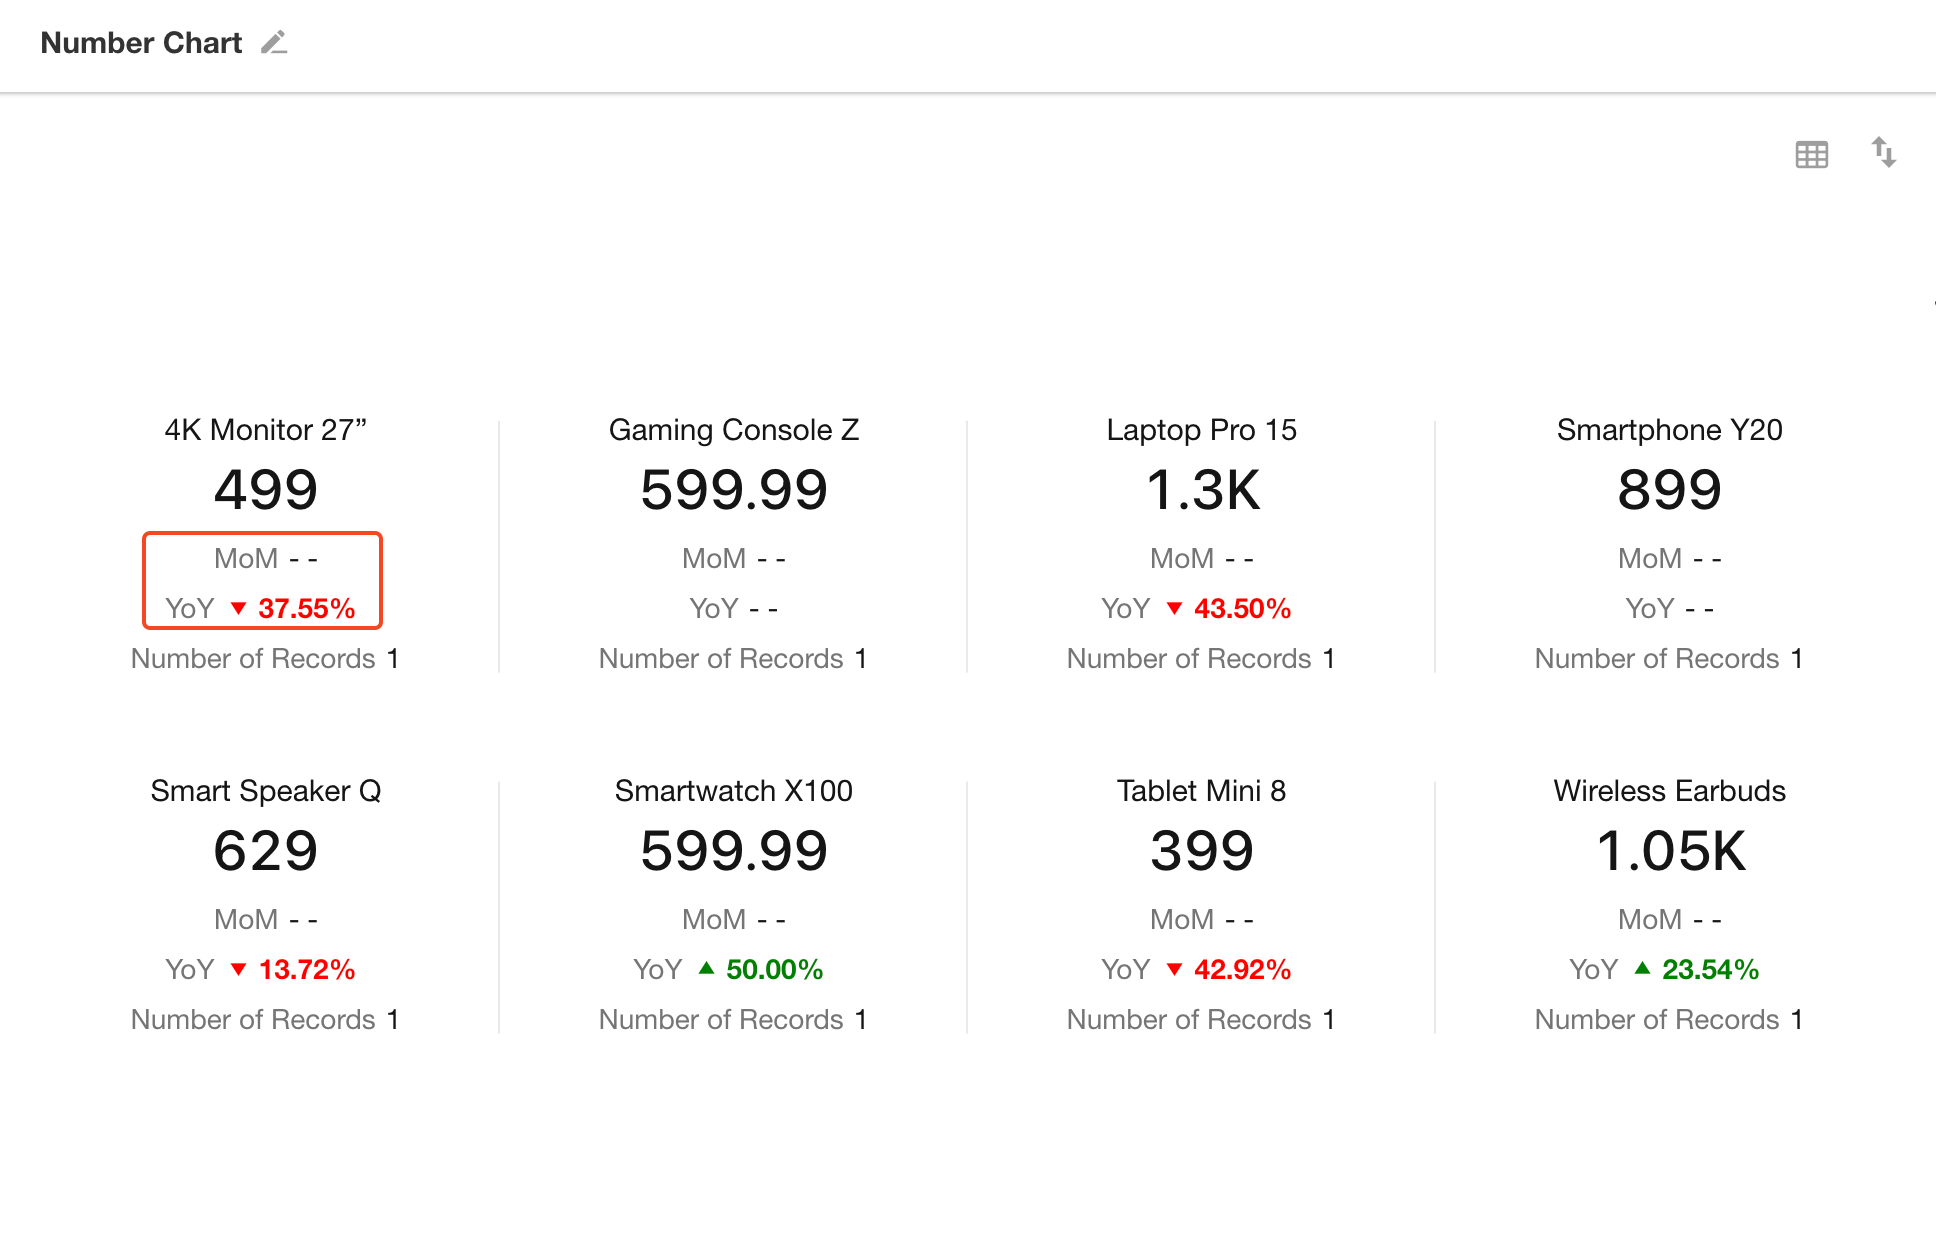Click the sort arrows icon
Image resolution: width=1936 pixels, height=1246 pixels.
pyautogui.click(x=1884, y=153)
